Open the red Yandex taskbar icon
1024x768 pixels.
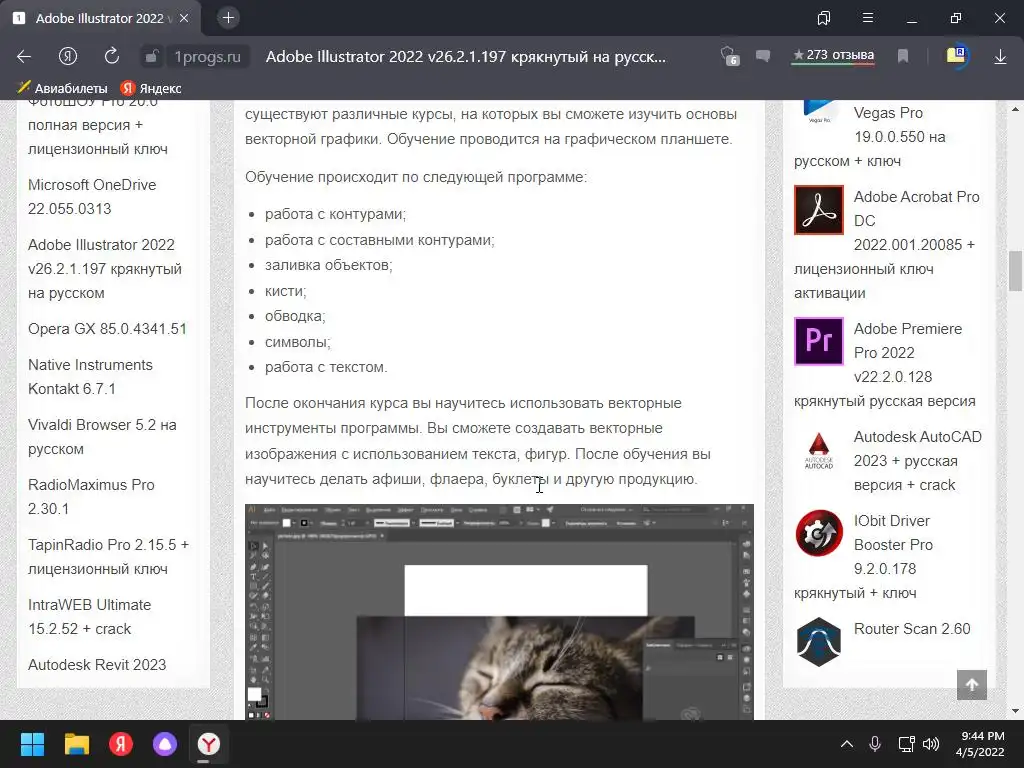coord(121,744)
